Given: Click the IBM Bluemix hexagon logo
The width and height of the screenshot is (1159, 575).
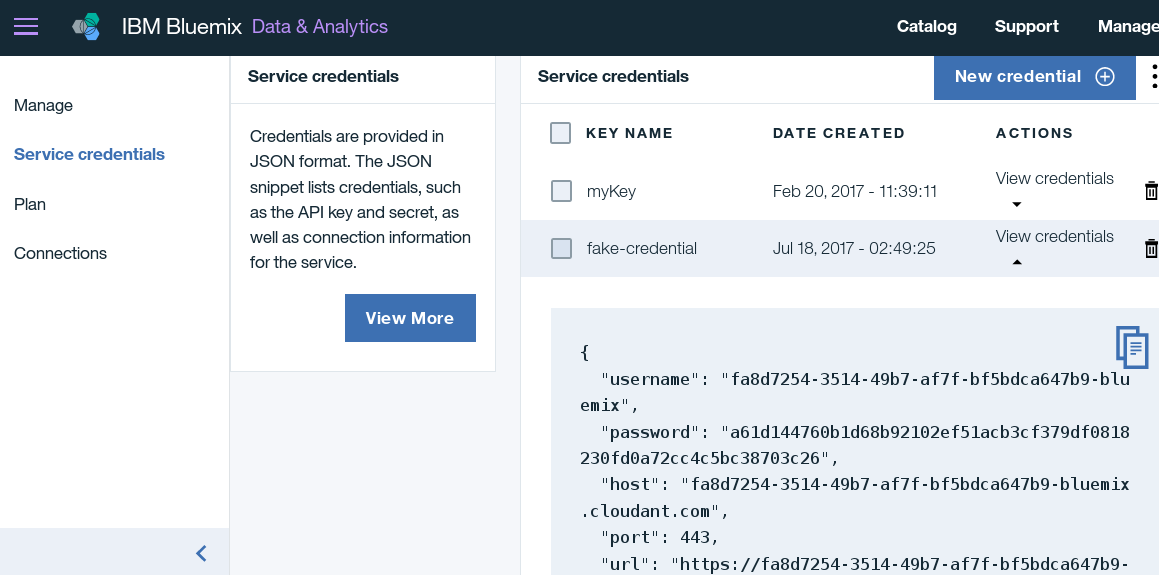Looking at the screenshot, I should pyautogui.click(x=86, y=27).
